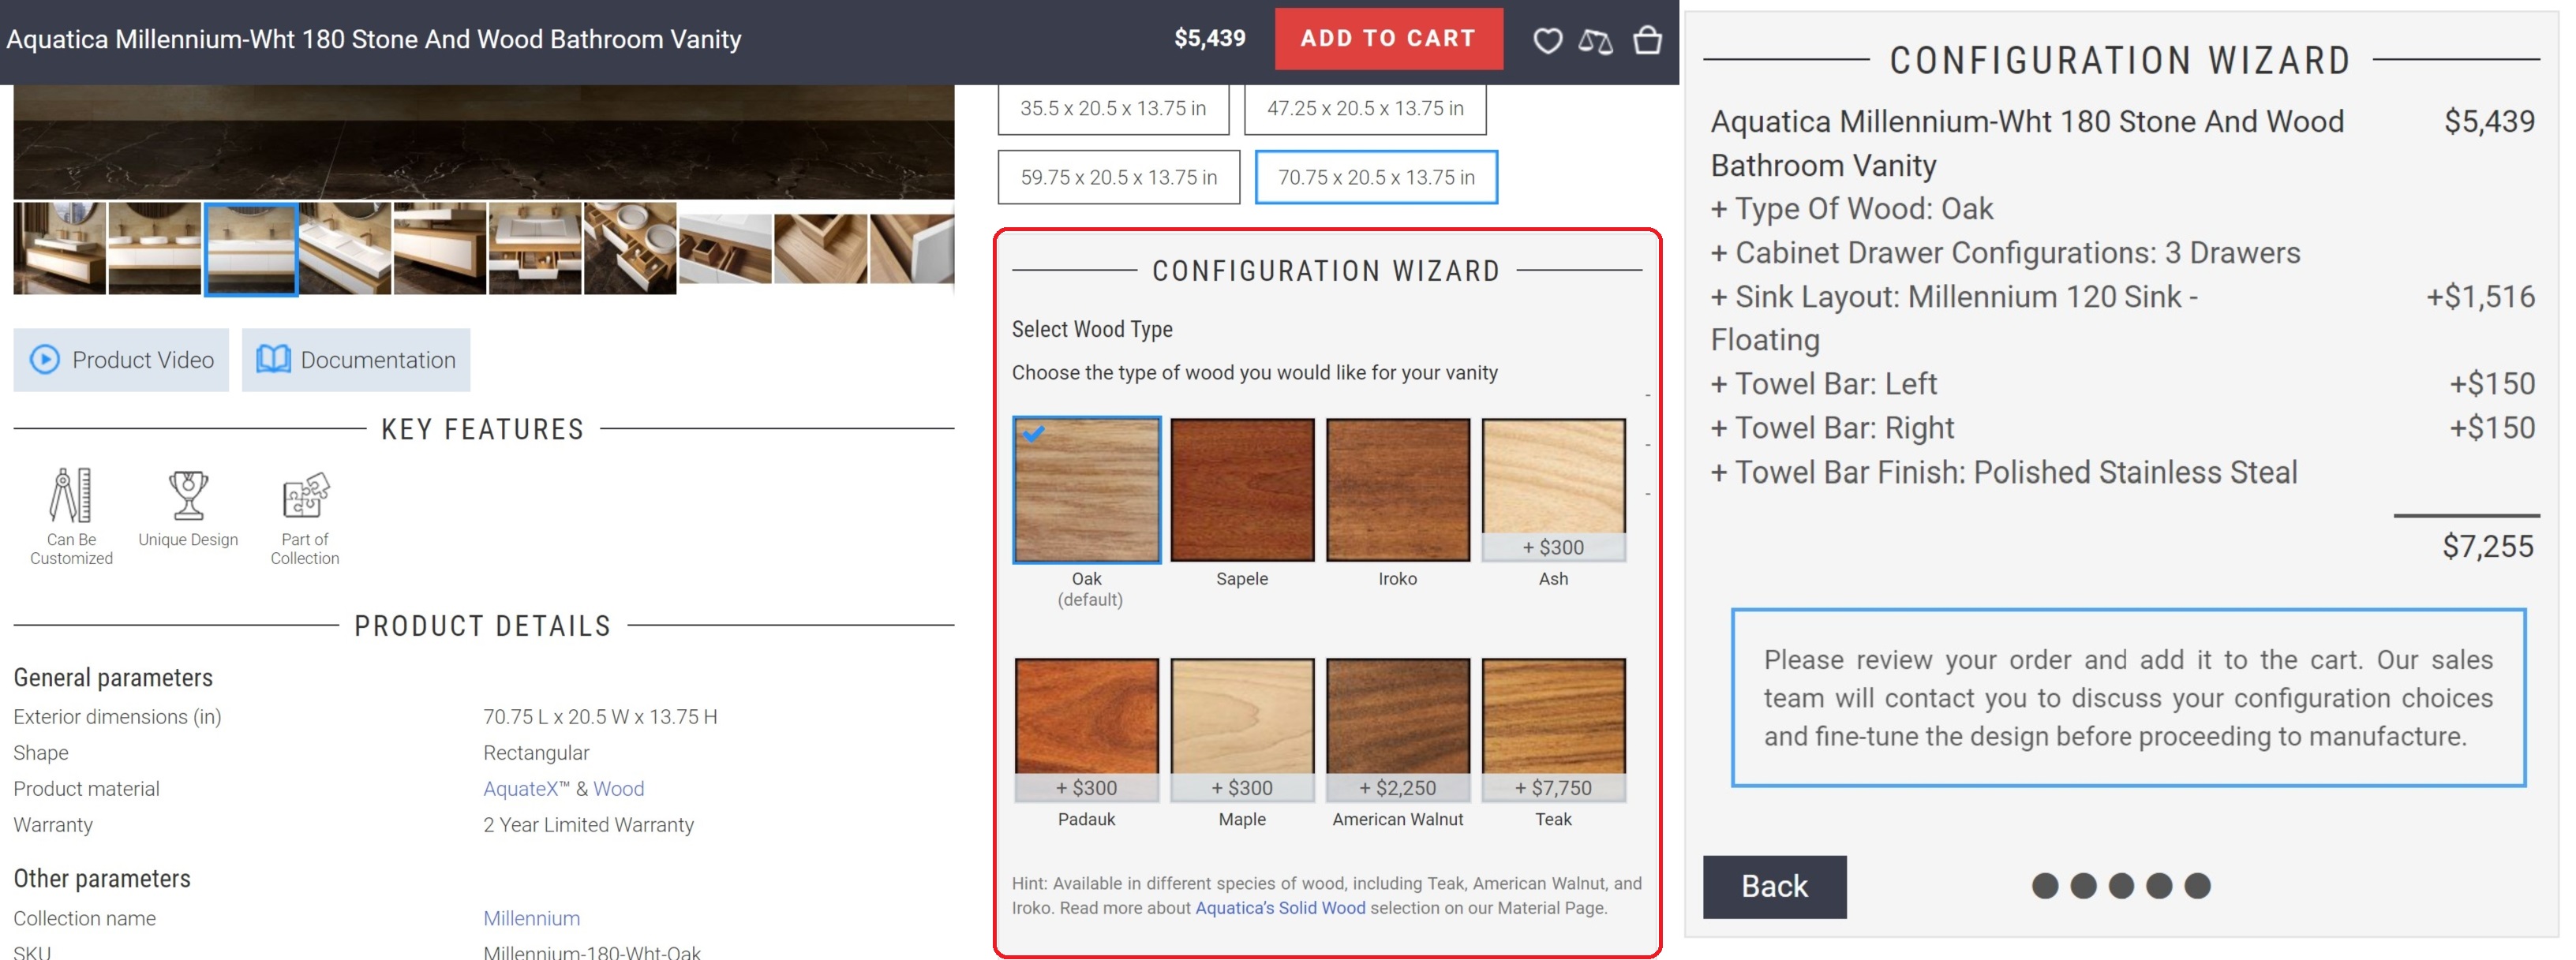Select the 35.5 x 20.5 x 13.75 in size
The width and height of the screenshot is (2576, 960).
pyautogui.click(x=1113, y=108)
